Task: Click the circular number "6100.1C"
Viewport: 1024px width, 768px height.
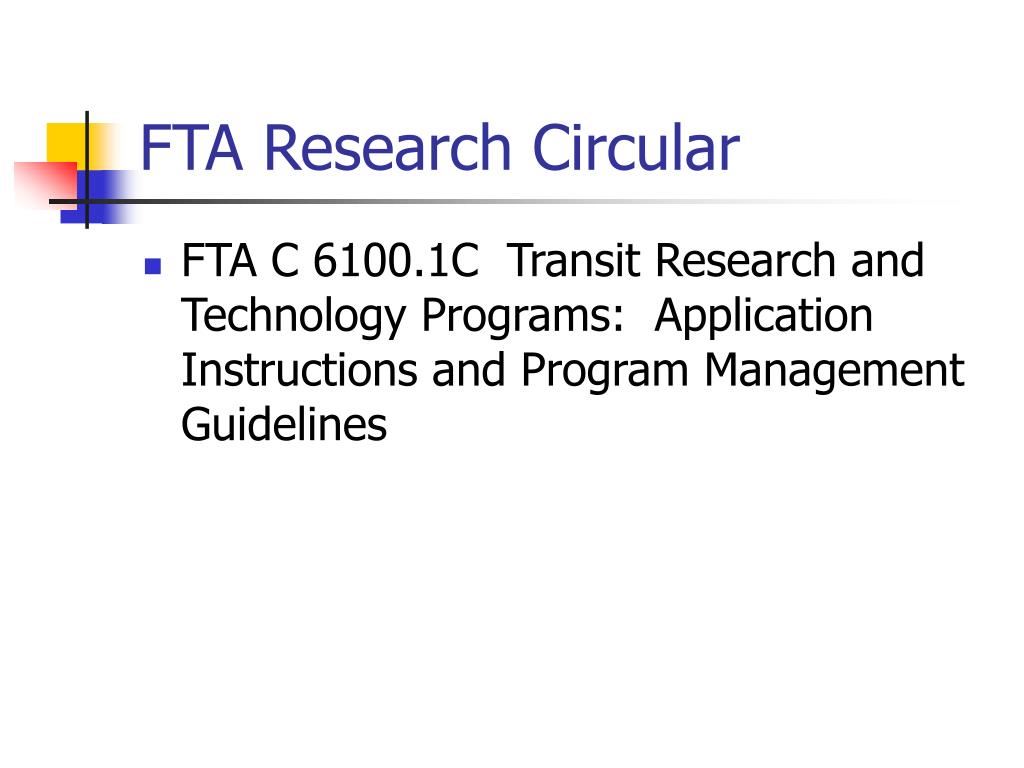Action: coord(396,261)
